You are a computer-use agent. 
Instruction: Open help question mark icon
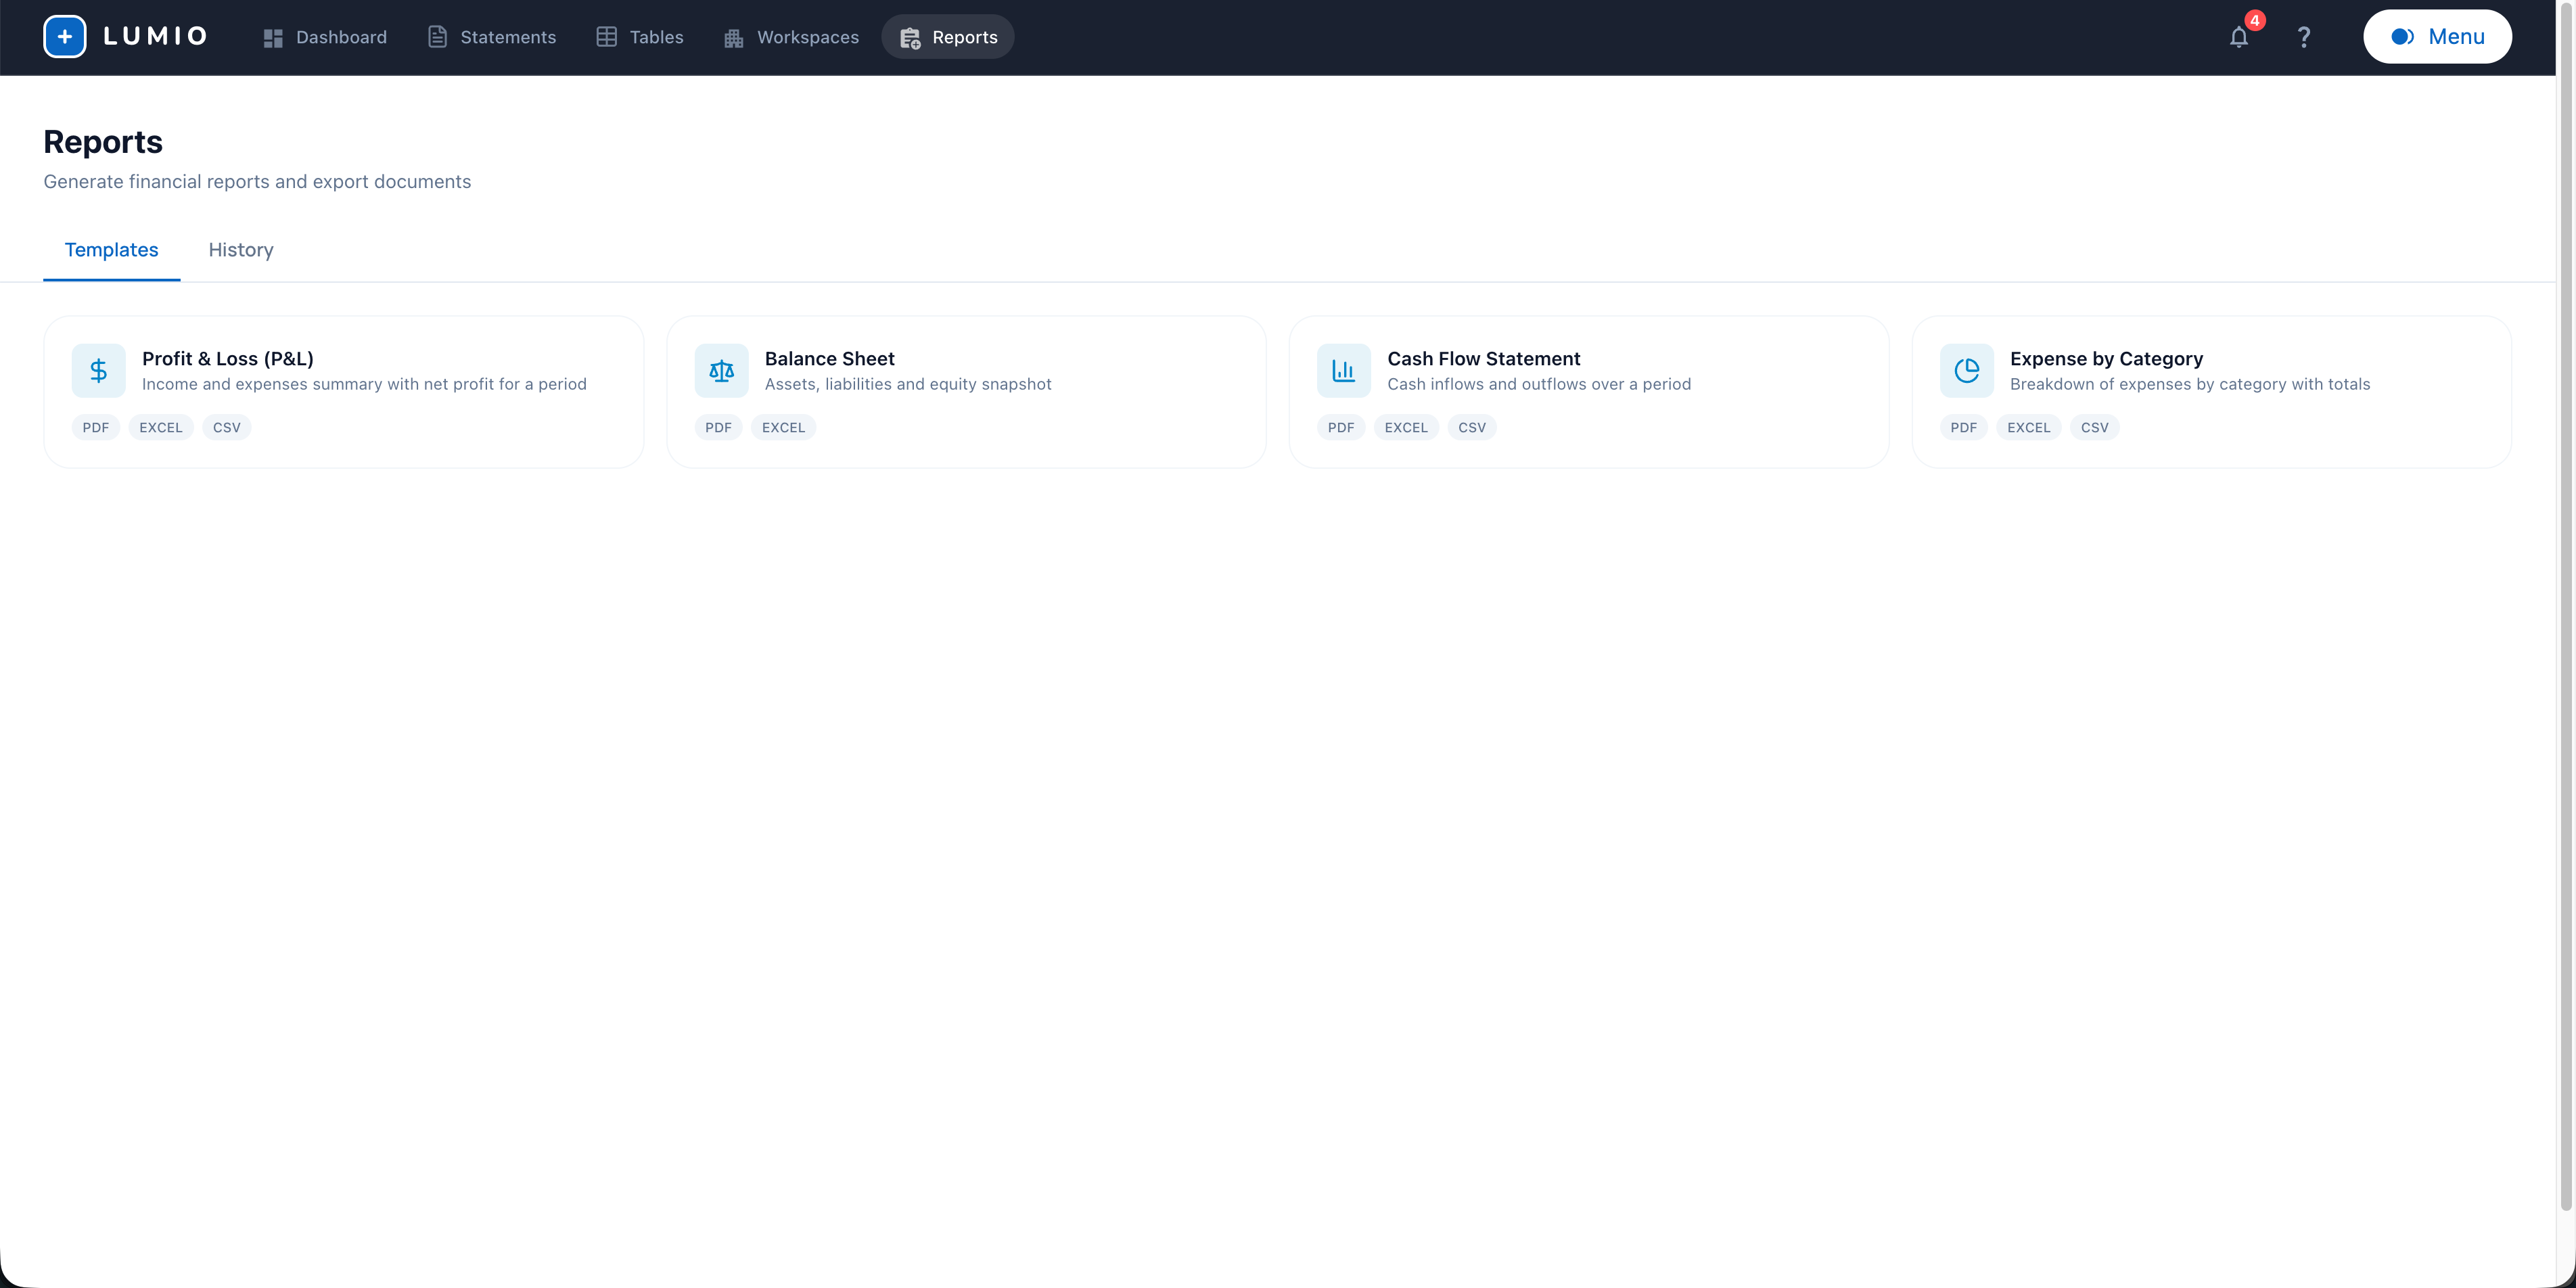(2304, 37)
